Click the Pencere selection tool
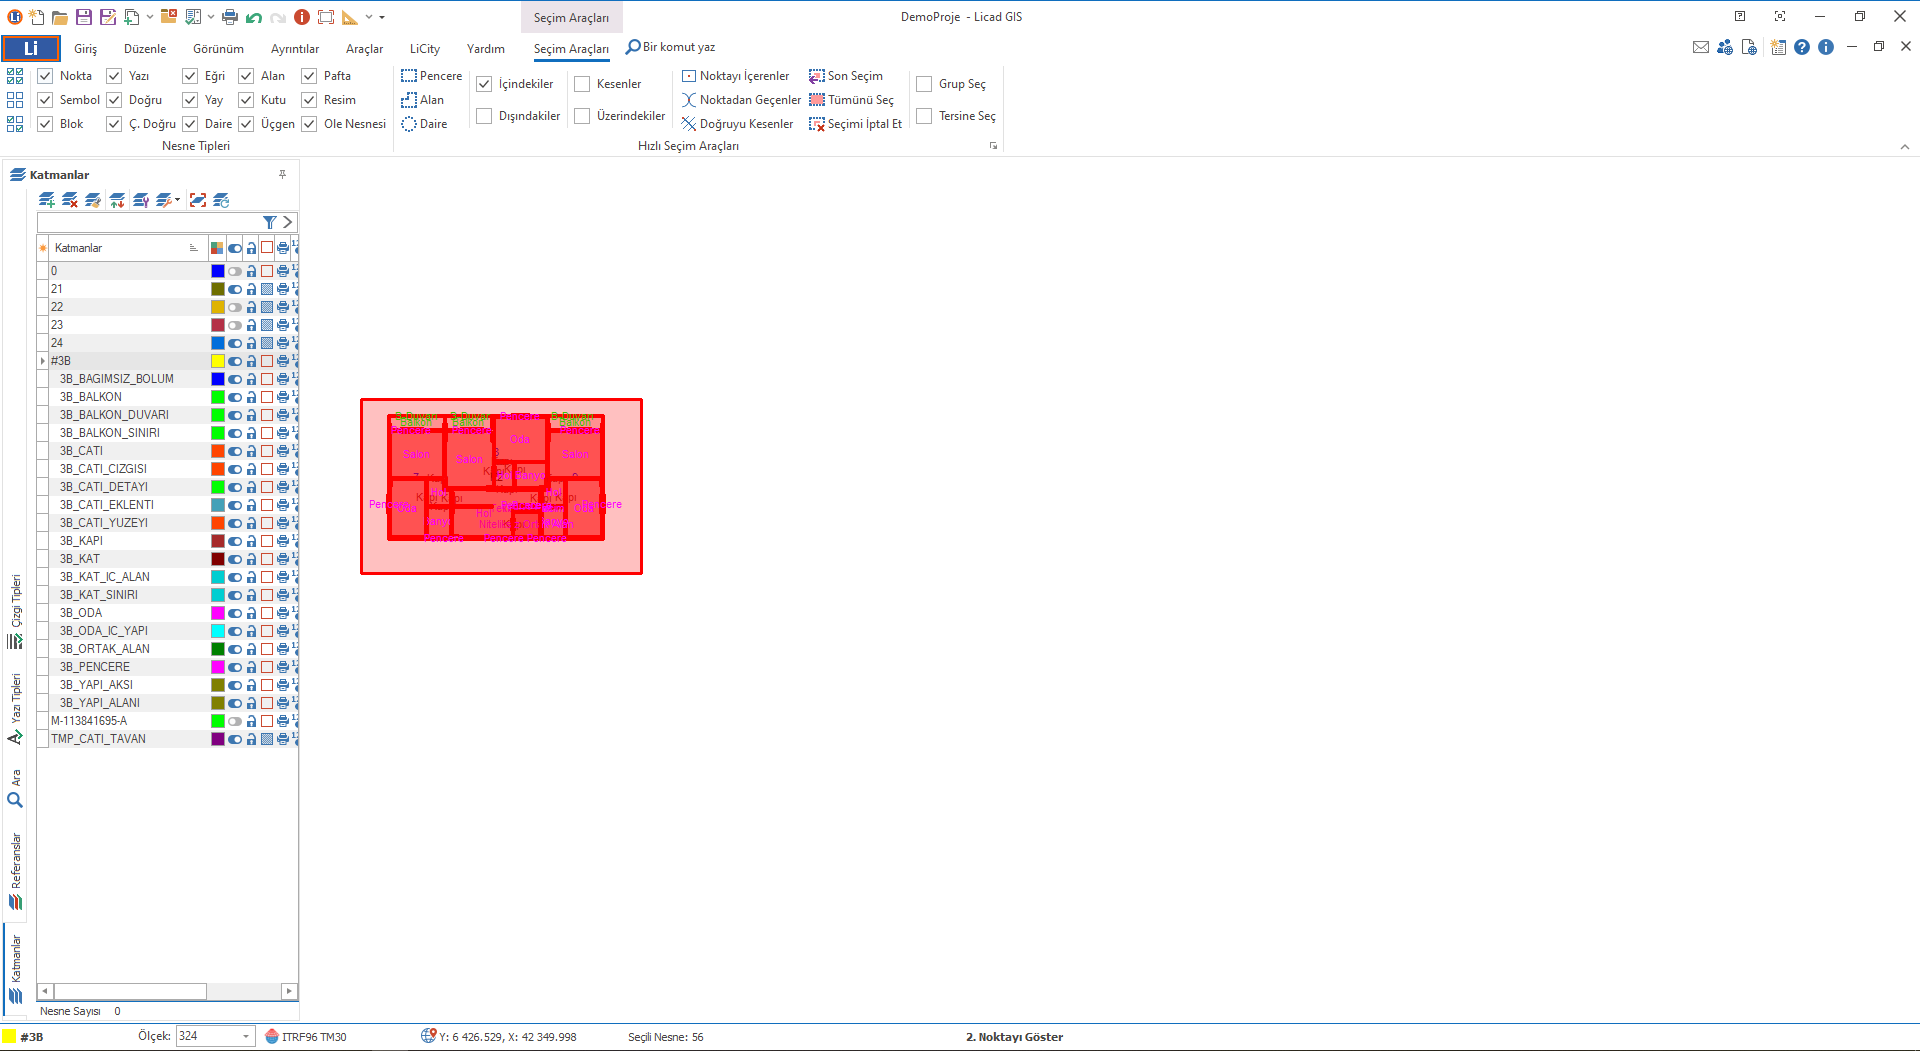The height and width of the screenshot is (1051, 1920). [x=431, y=76]
